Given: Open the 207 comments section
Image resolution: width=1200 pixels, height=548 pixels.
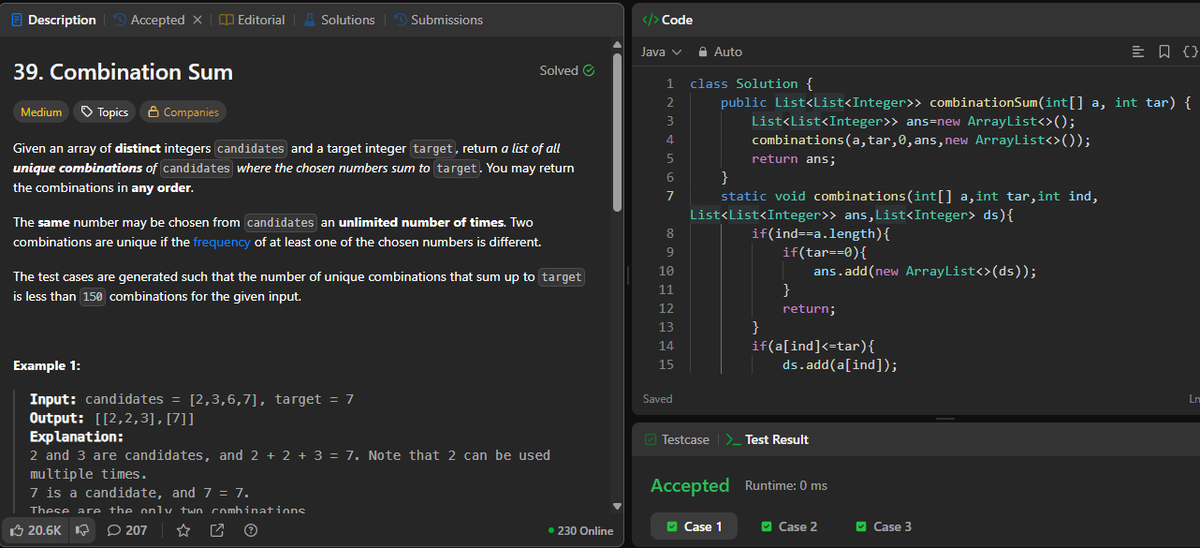Looking at the screenshot, I should coord(127,530).
